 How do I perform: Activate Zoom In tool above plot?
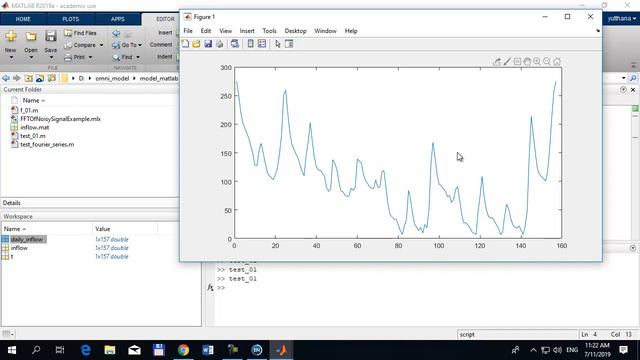[x=537, y=62]
